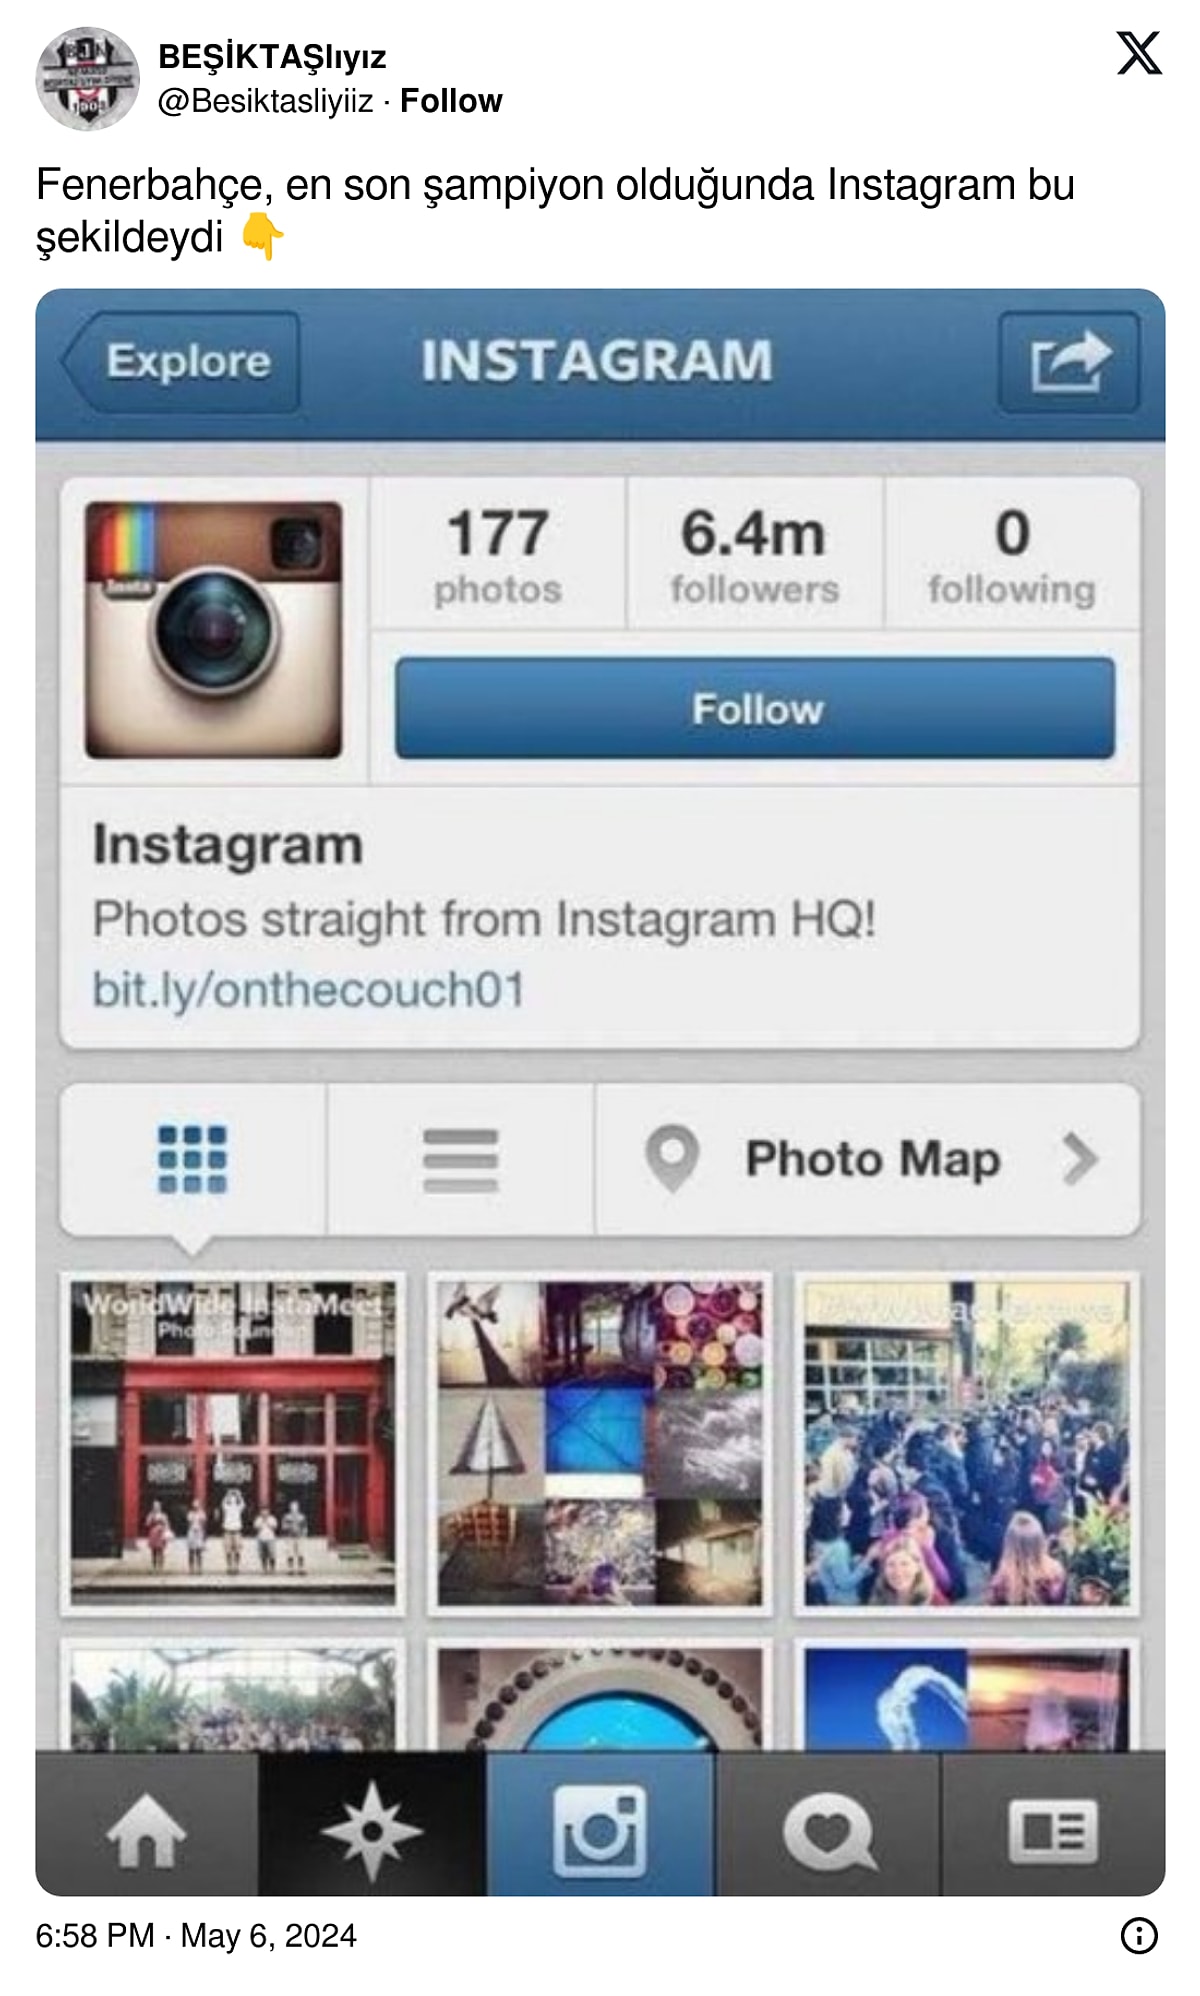Image resolution: width=1200 pixels, height=1996 pixels.
Task: Open the WorldWide InstaMeet photo thumbnail
Action: click(233, 1443)
